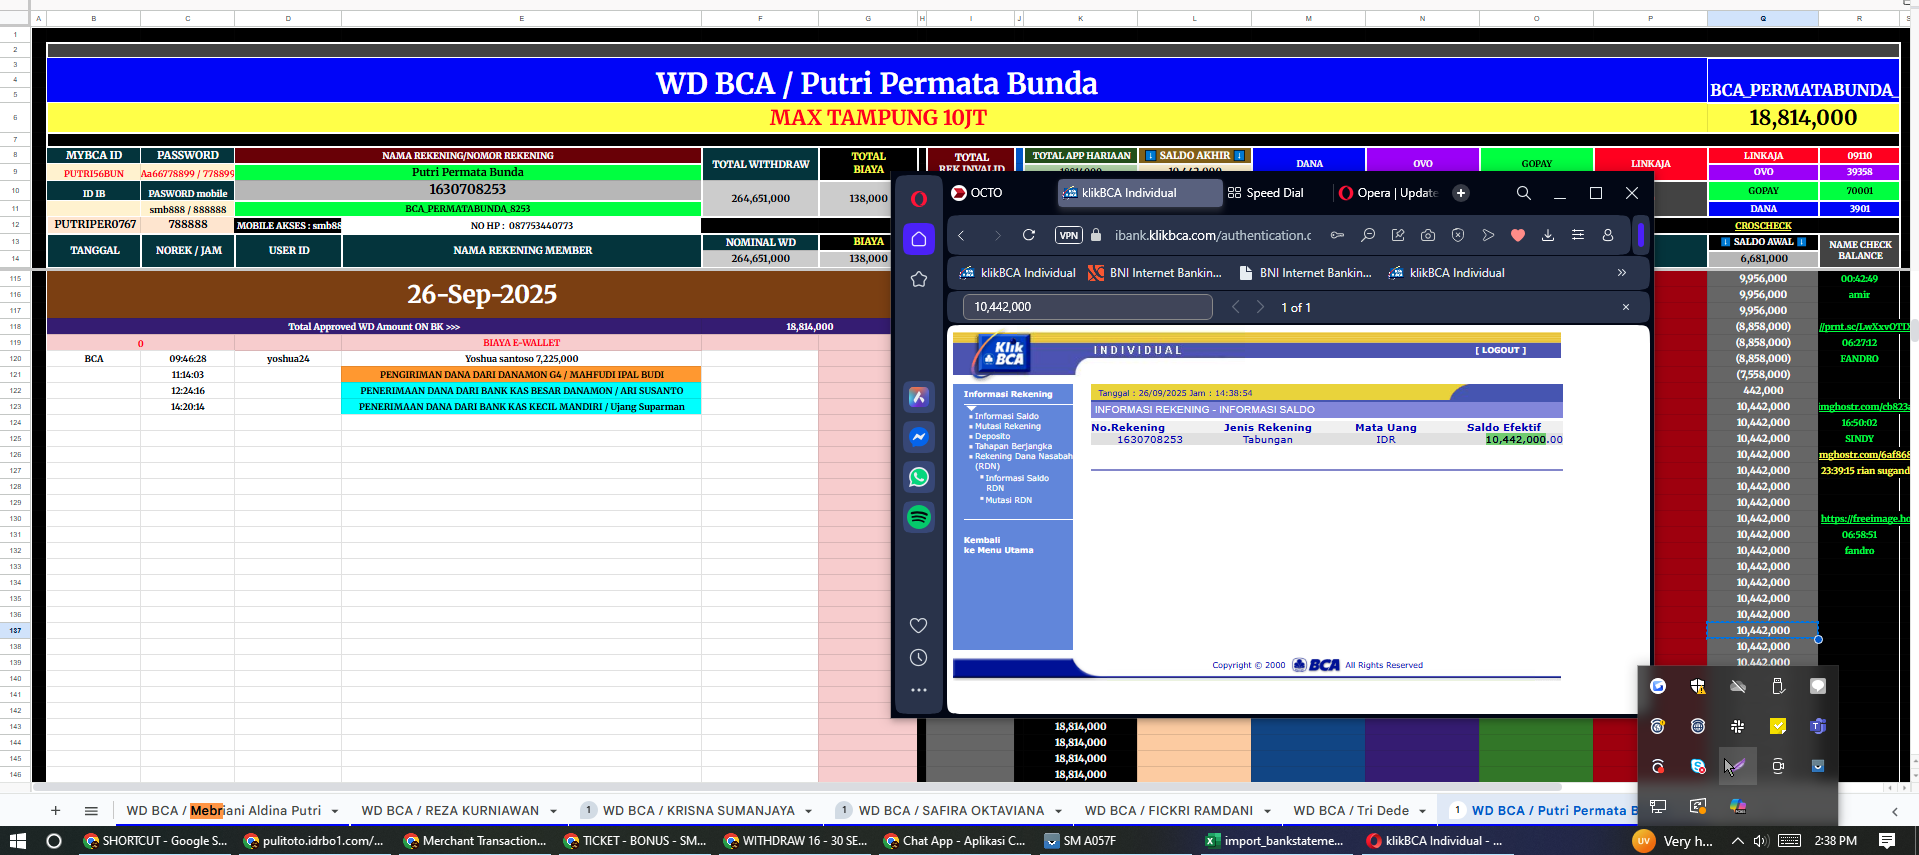Open Informasi Saldo link in klikBCA
Screen dimensions: 1919x855
click(x=1006, y=416)
